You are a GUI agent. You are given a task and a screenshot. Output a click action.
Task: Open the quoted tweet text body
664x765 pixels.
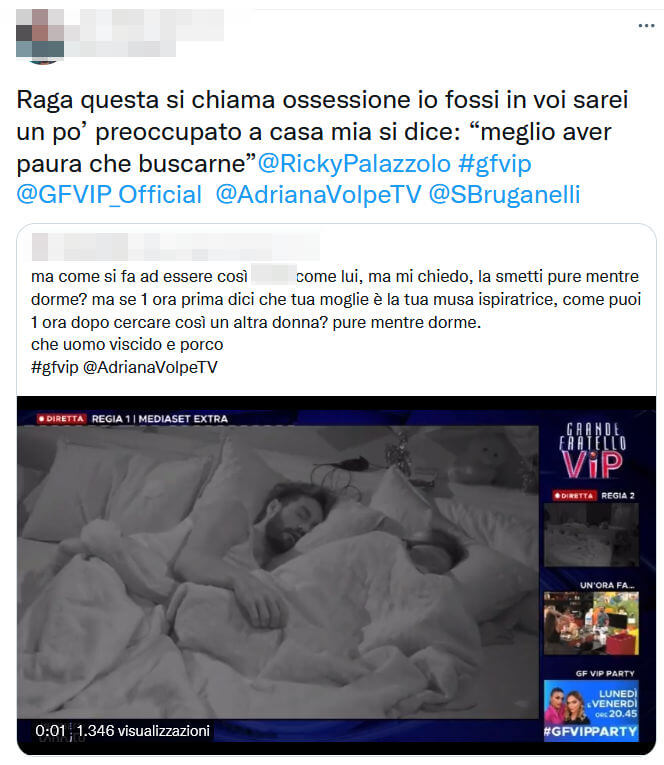(x=336, y=322)
